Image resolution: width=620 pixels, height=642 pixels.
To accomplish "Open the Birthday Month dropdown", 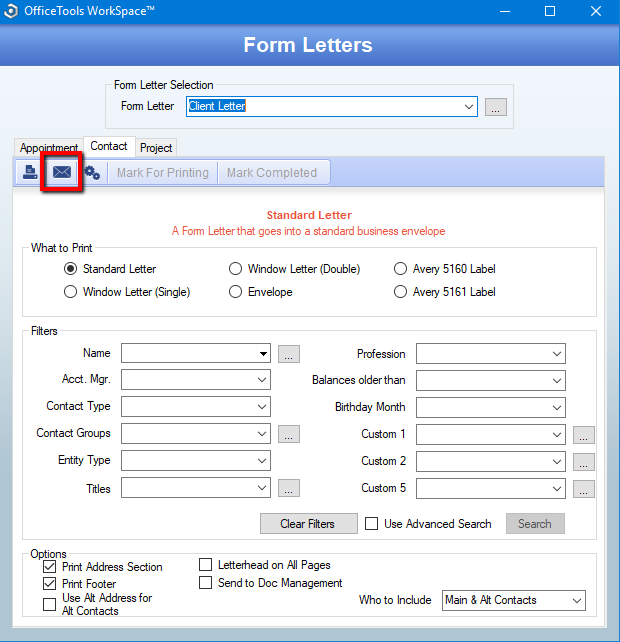I will [491, 407].
